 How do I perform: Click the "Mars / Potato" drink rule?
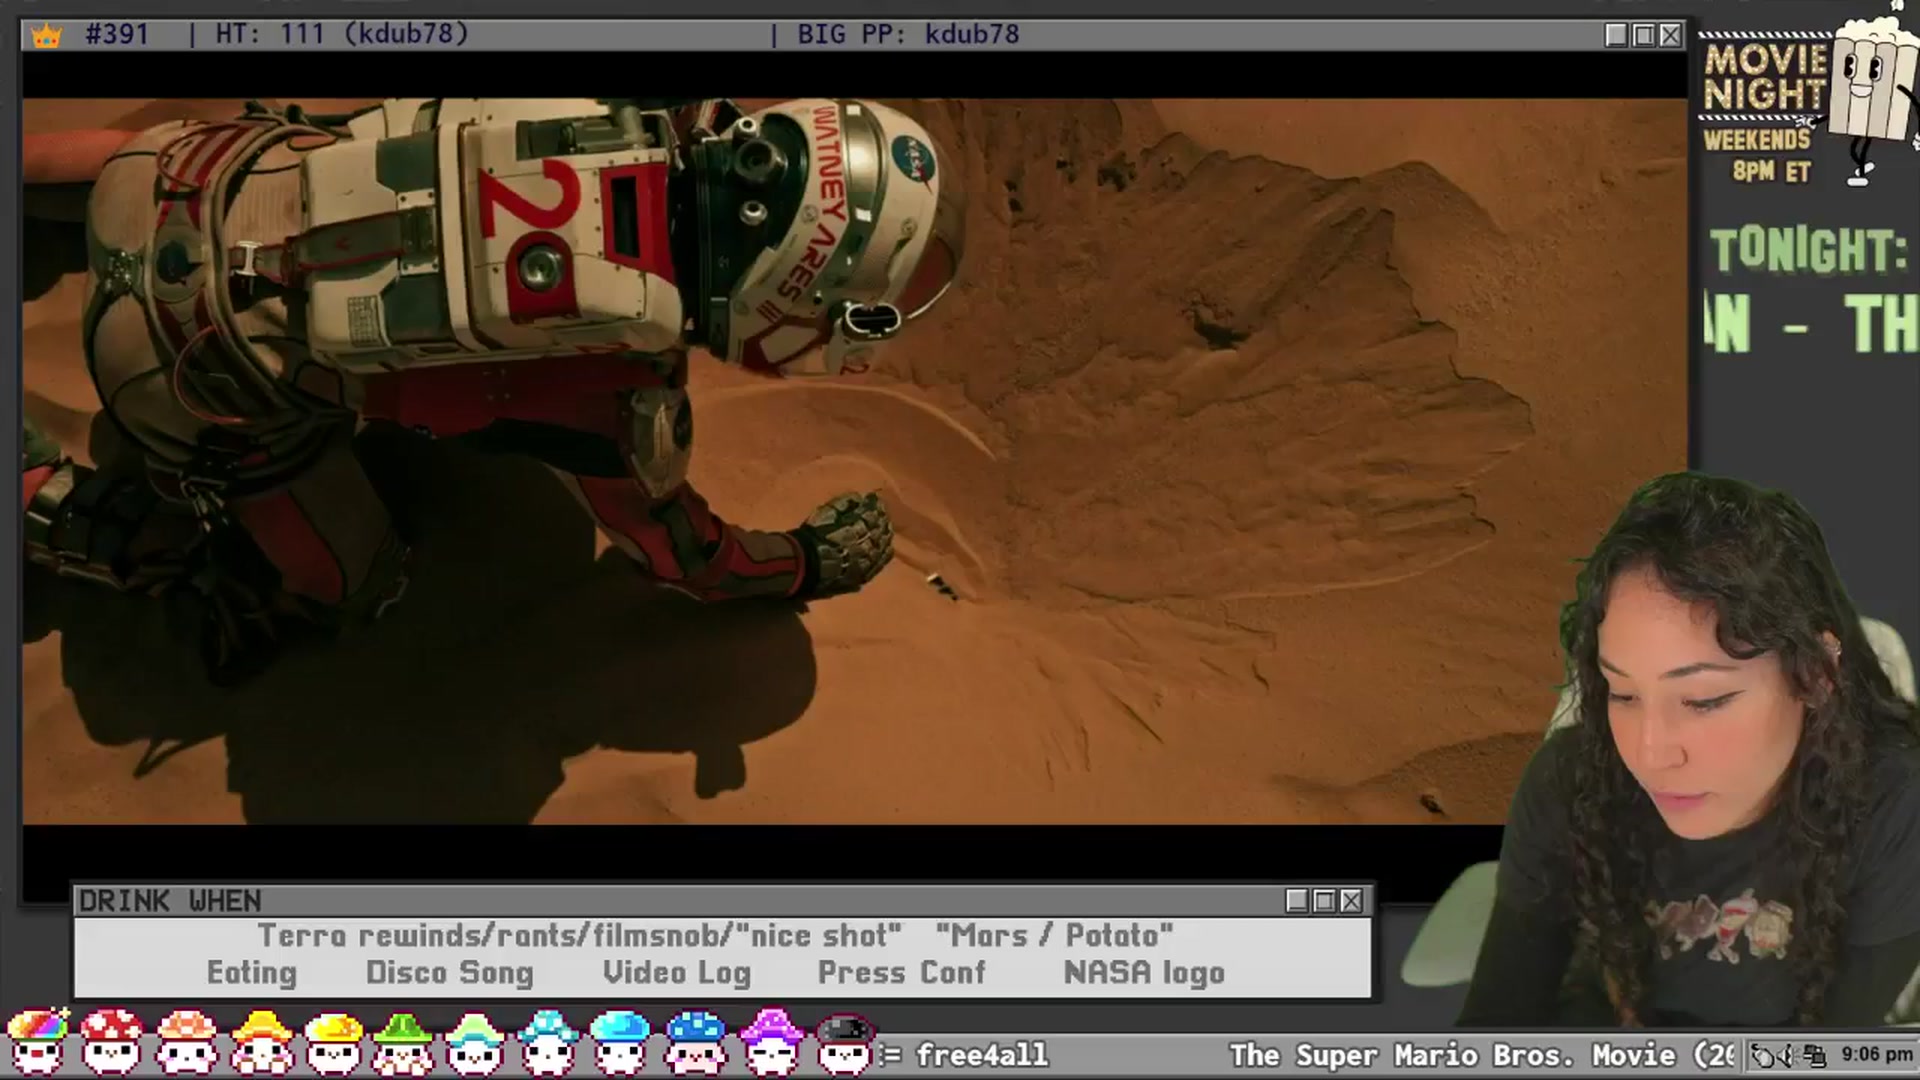click(1055, 936)
